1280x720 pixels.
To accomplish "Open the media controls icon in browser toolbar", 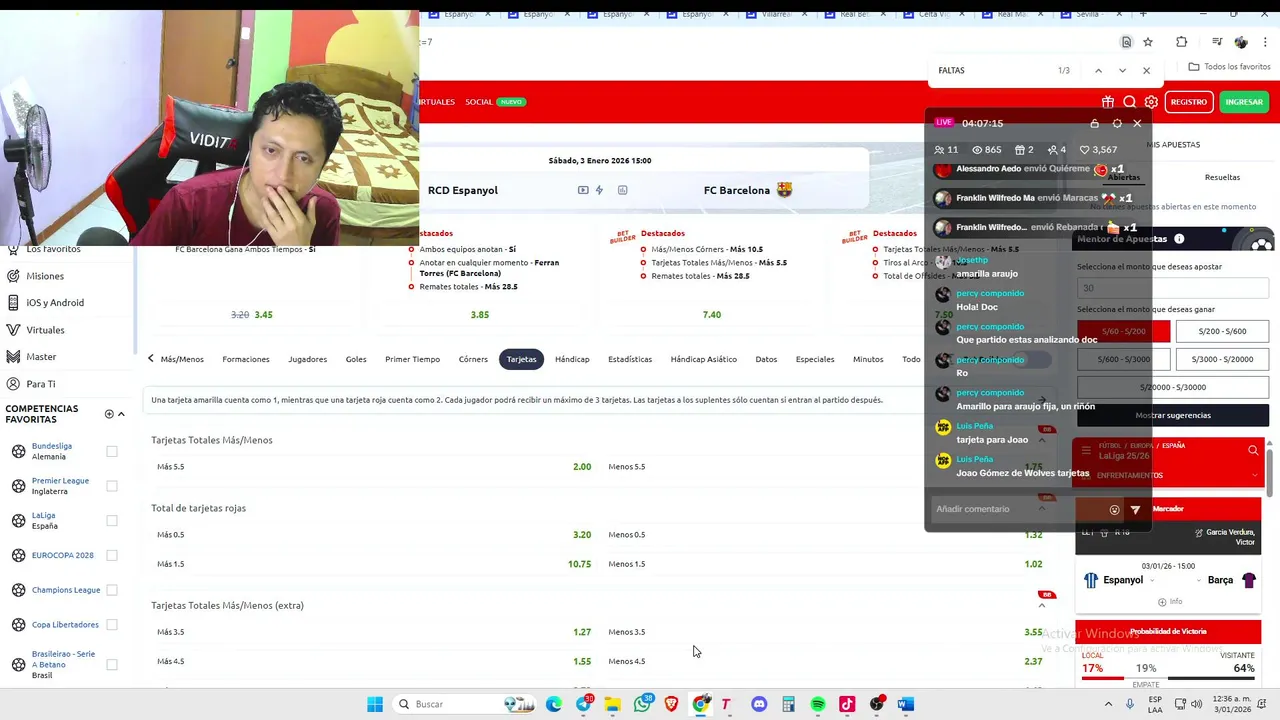I will click(x=1217, y=42).
